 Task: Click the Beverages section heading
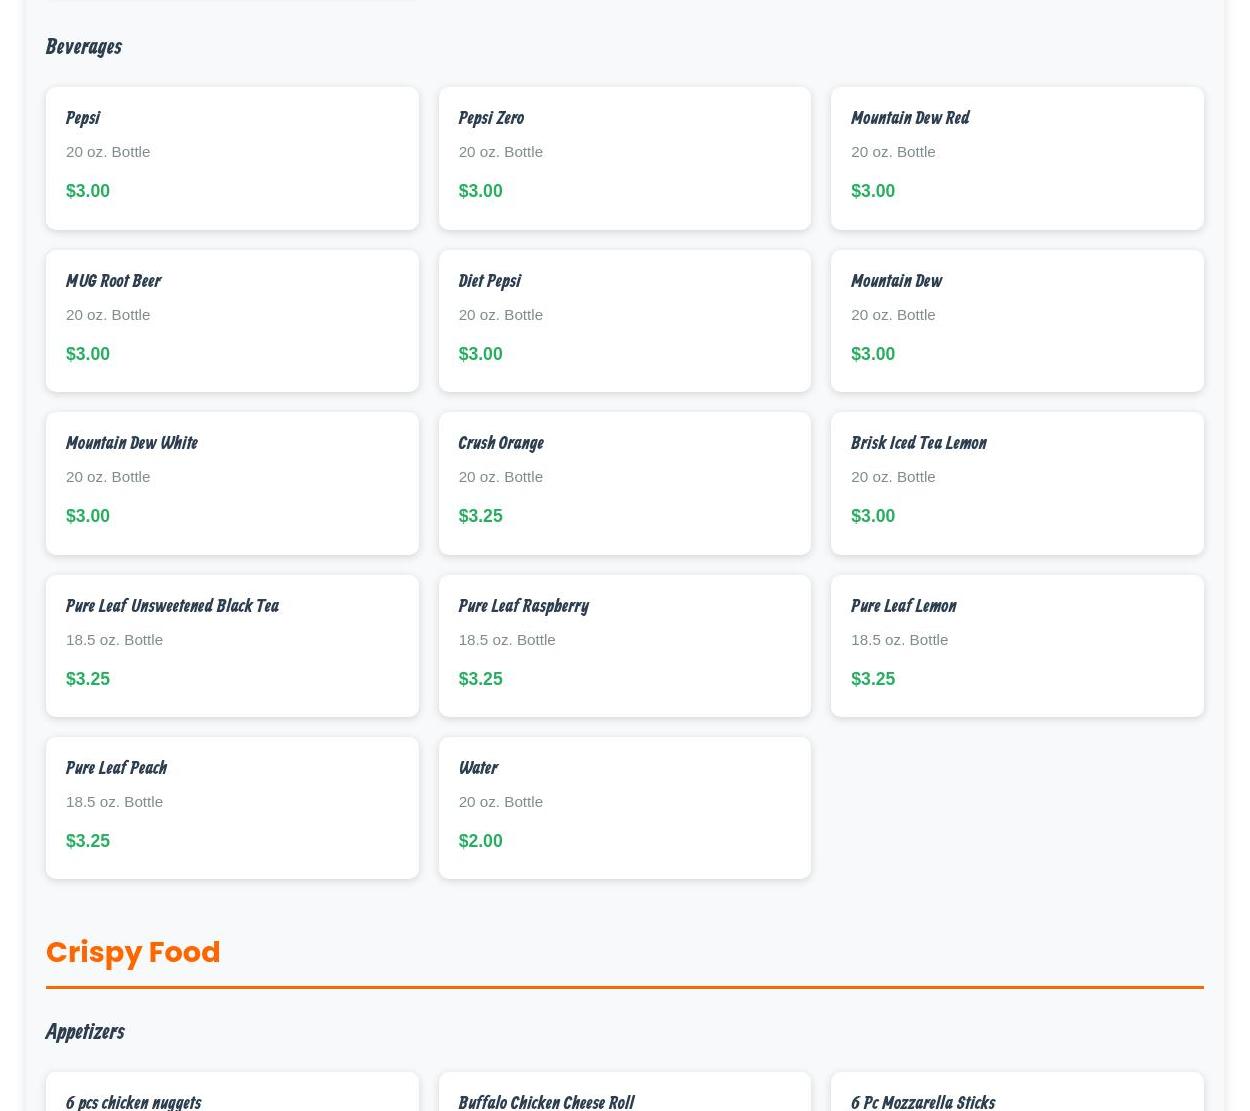(84, 46)
